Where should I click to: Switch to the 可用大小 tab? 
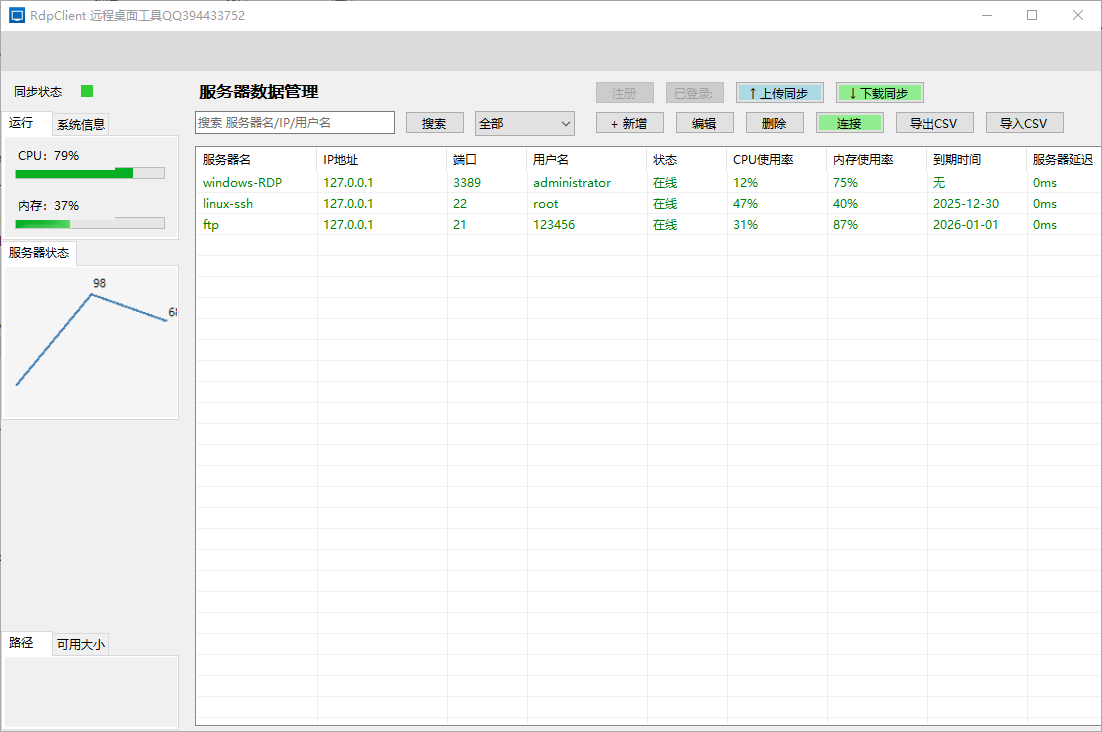point(80,644)
